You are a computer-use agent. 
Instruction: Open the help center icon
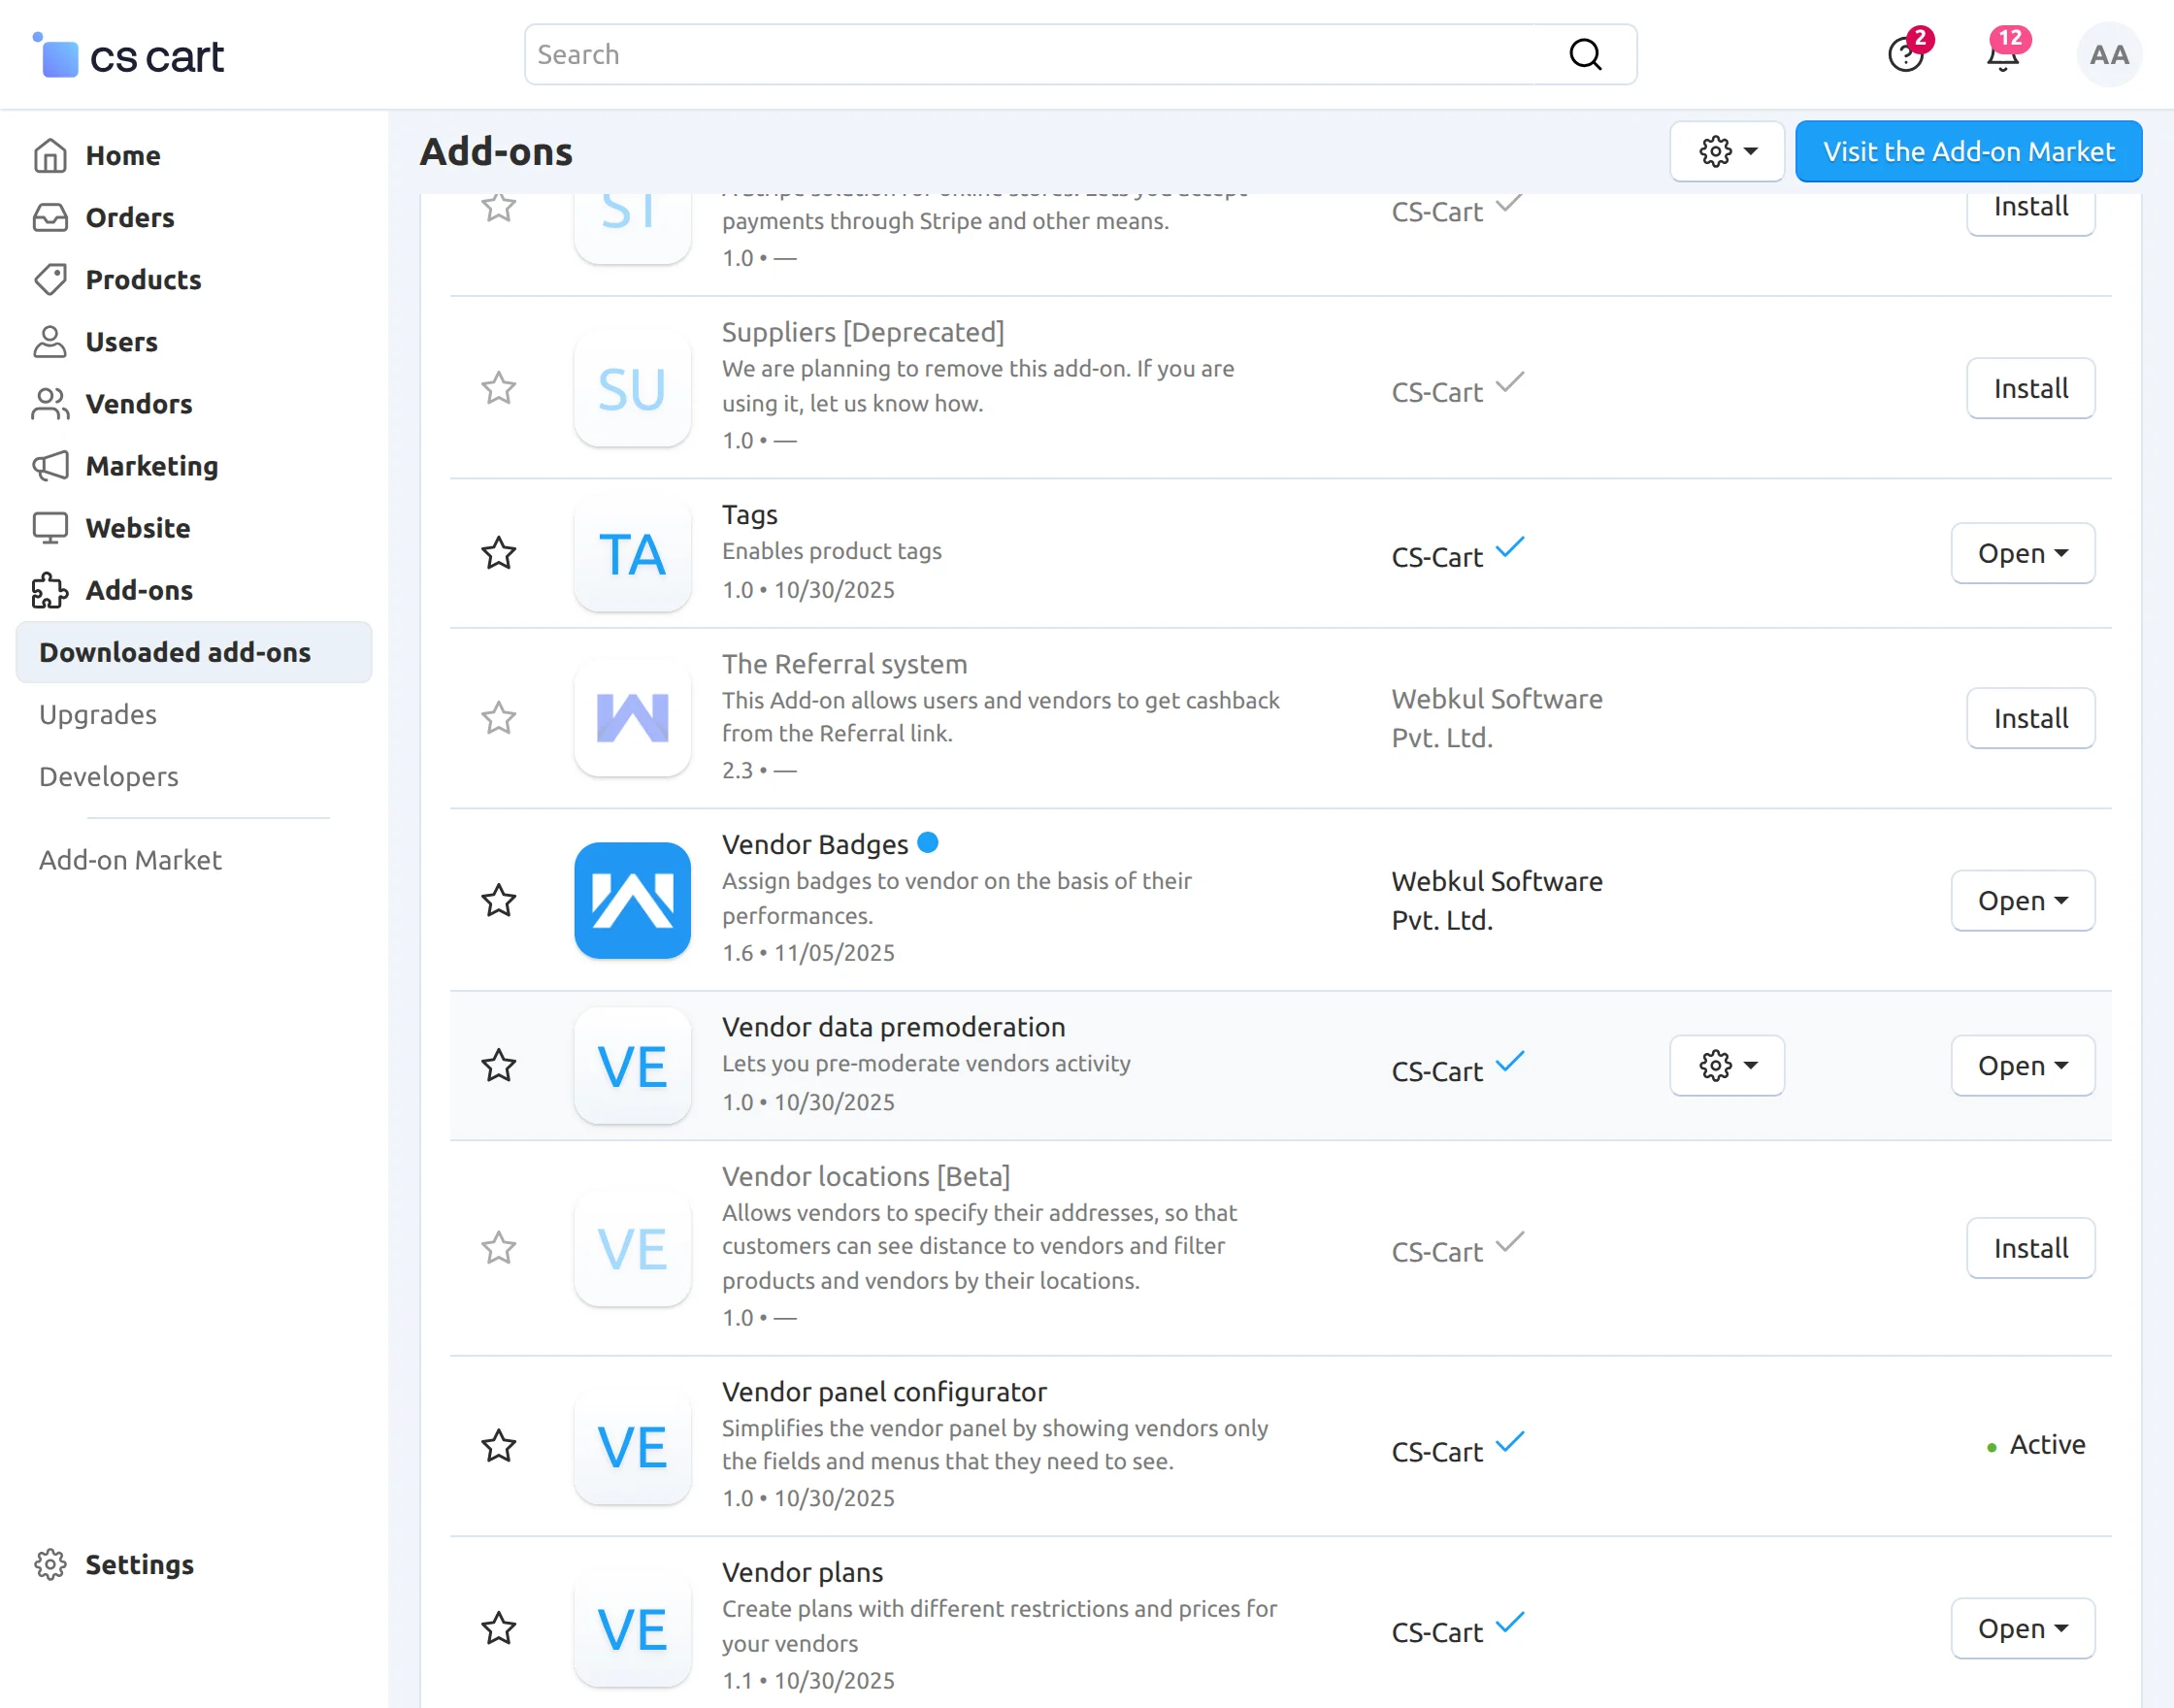pyautogui.click(x=1905, y=54)
